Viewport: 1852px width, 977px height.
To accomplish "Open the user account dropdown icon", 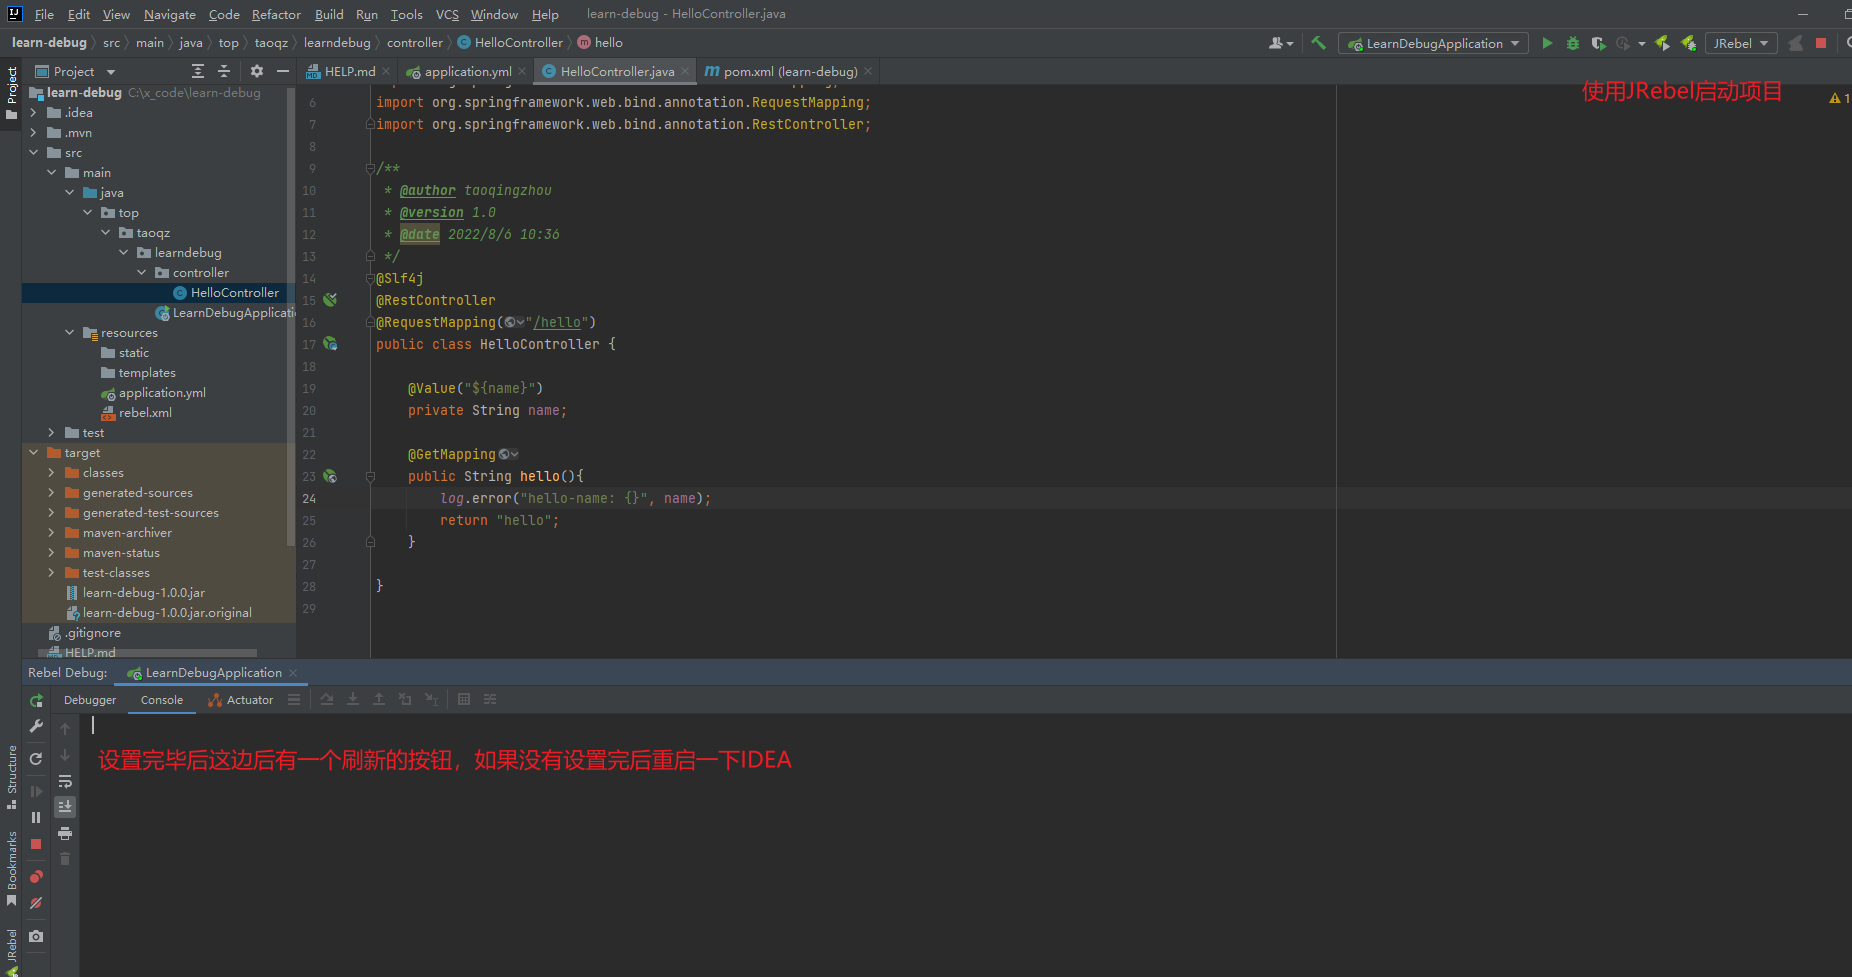I will pos(1281,43).
